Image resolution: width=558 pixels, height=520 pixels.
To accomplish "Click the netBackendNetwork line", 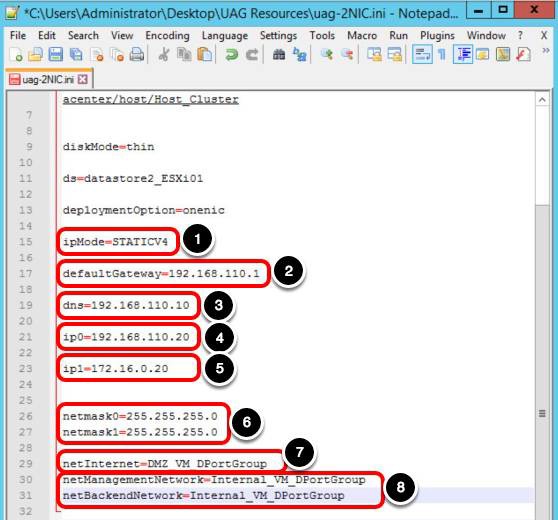I will tap(204, 495).
